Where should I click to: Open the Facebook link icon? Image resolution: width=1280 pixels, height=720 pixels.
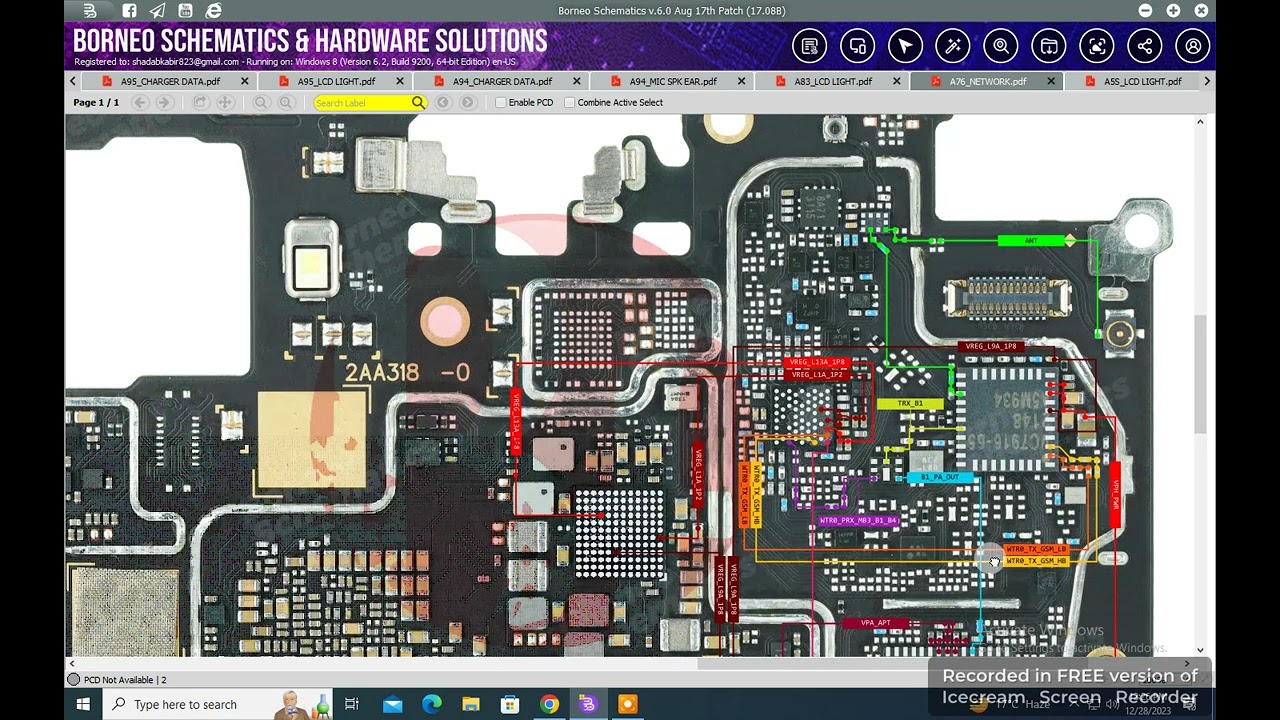pyautogui.click(x=129, y=11)
